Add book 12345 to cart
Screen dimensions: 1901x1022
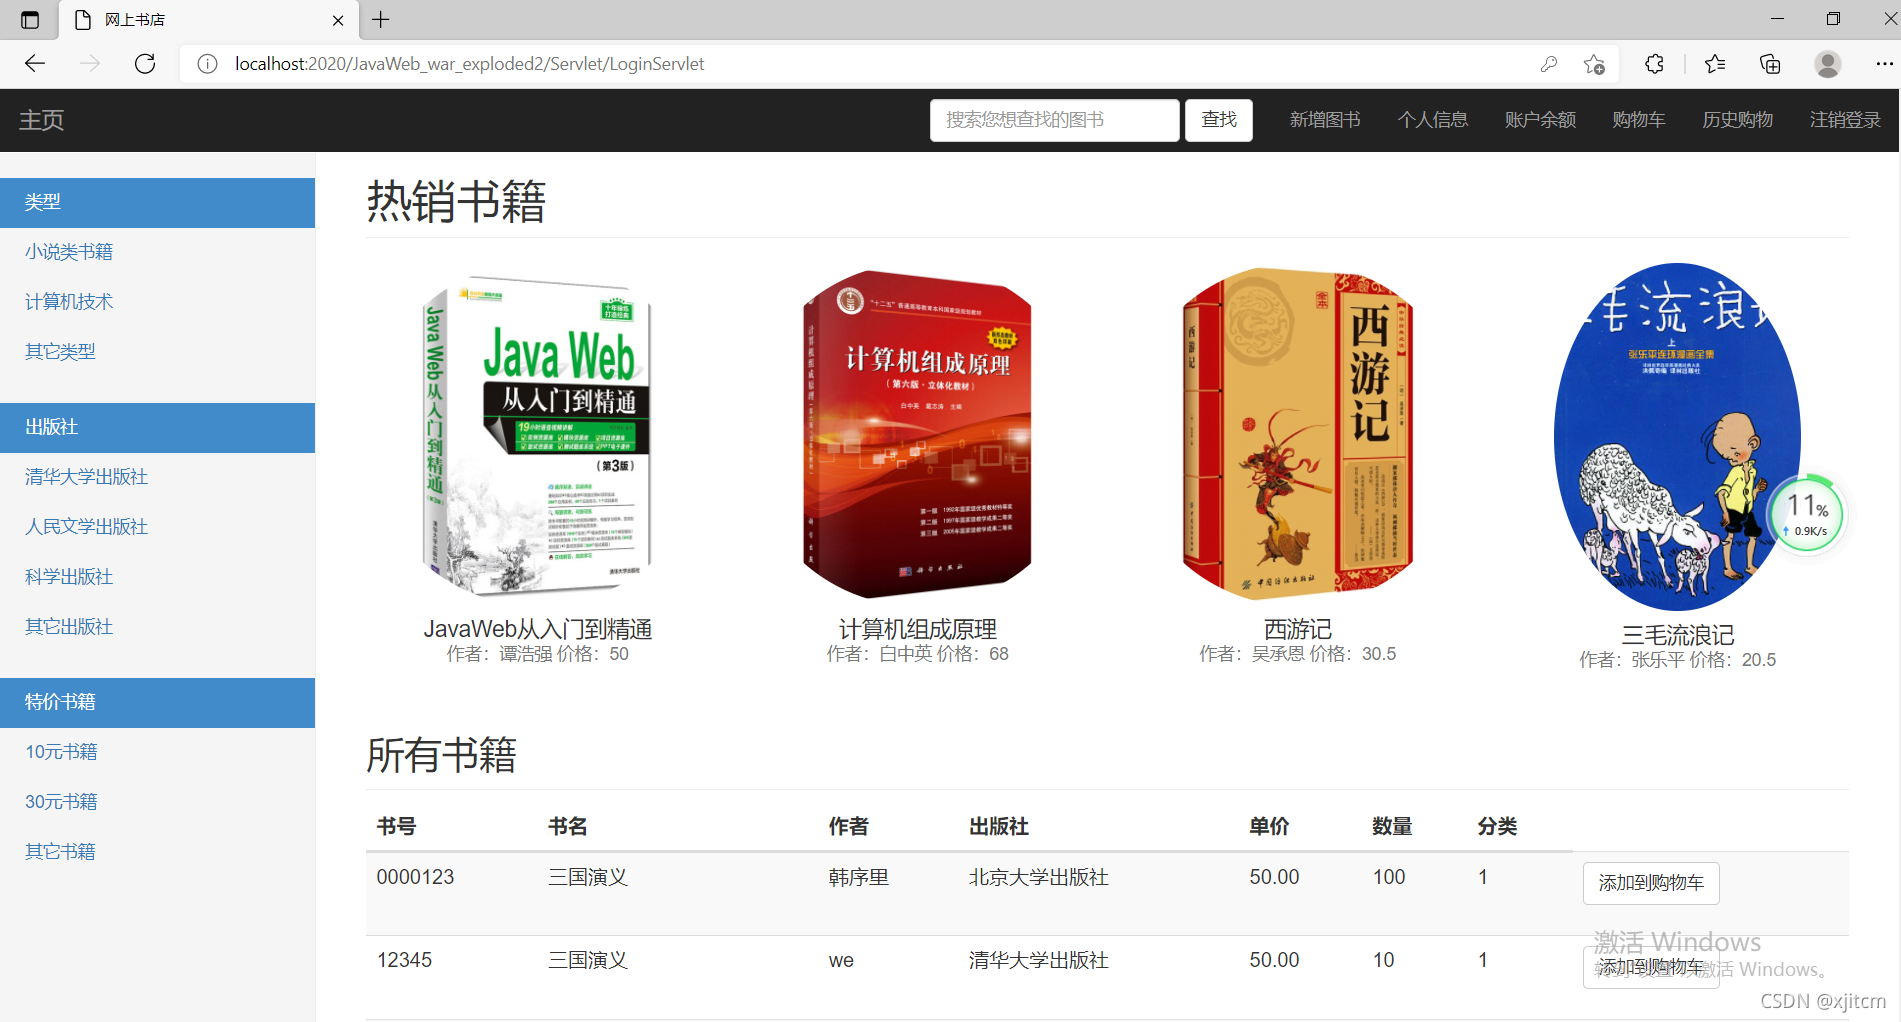[1651, 967]
